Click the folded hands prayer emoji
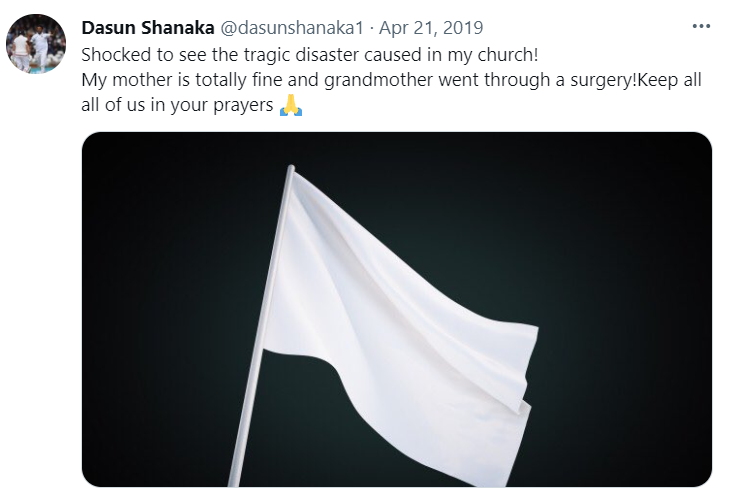This screenshot has width=731, height=495. (x=291, y=105)
